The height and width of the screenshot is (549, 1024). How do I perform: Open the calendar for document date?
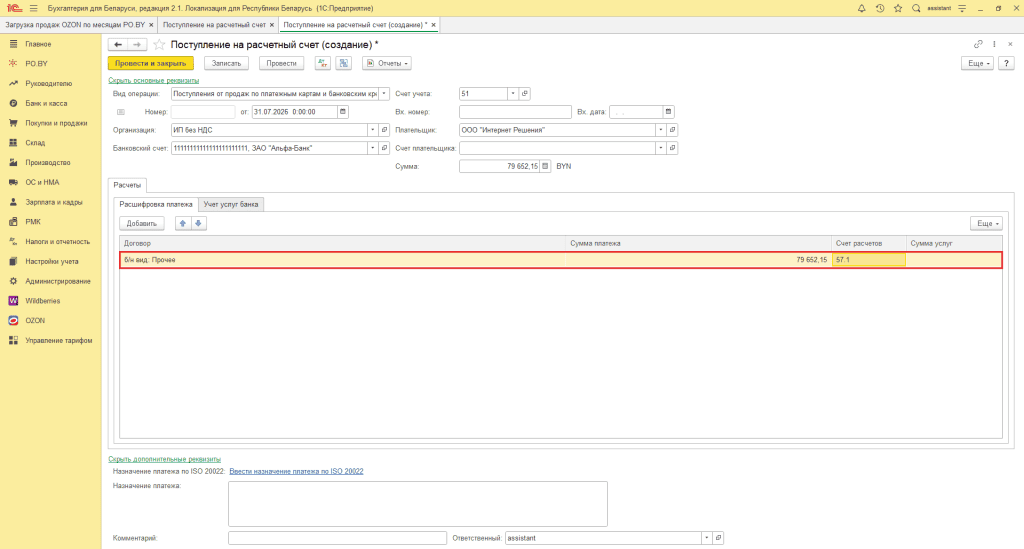pyautogui.click(x=343, y=112)
